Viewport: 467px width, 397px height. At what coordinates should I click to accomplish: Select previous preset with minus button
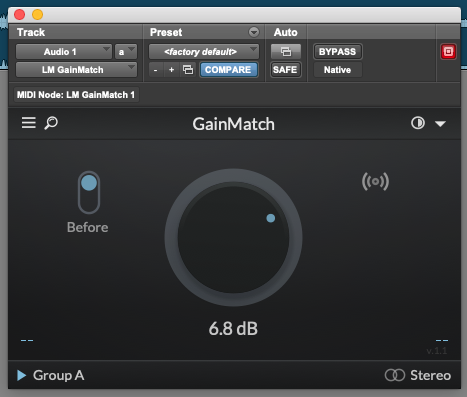pyautogui.click(x=155, y=70)
